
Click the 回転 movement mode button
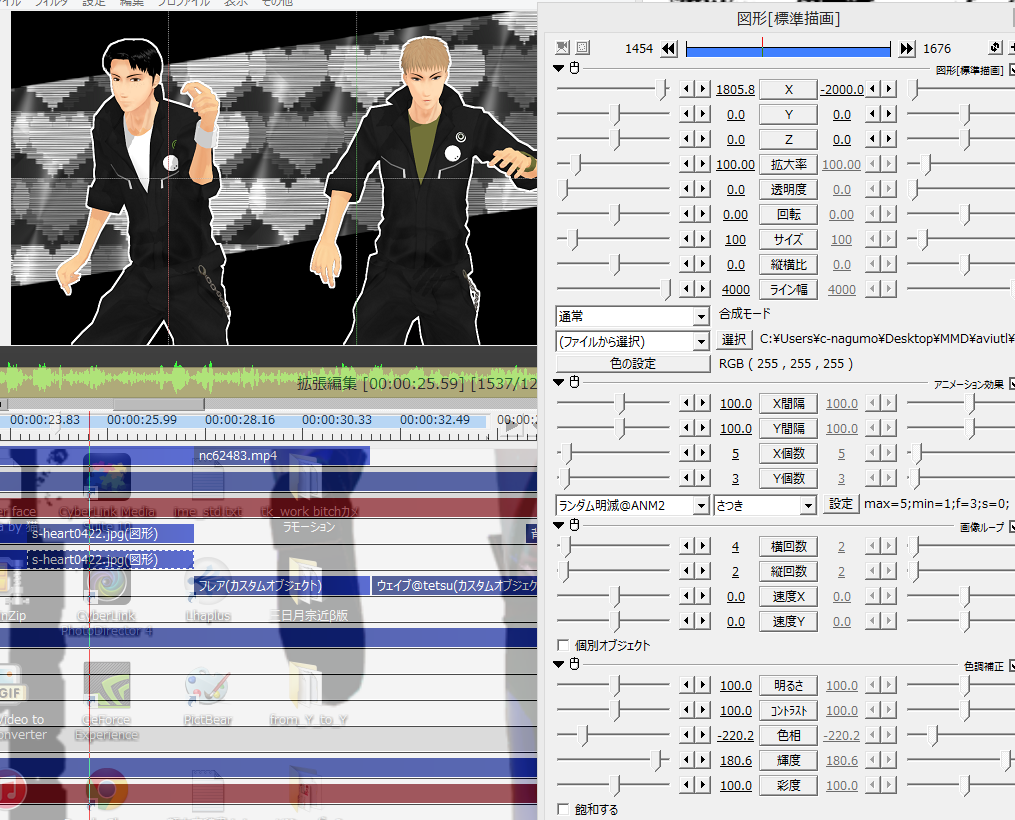(788, 214)
